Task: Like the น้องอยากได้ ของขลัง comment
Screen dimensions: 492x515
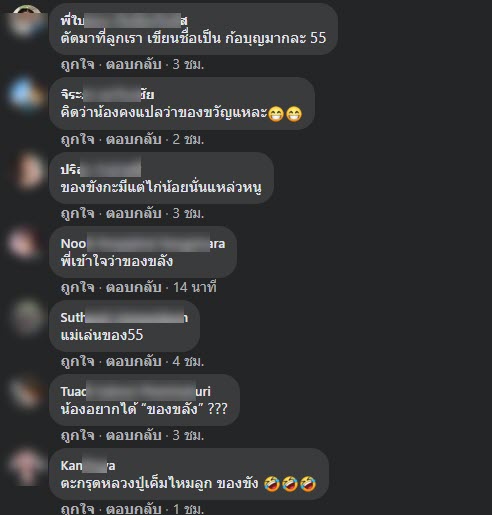Action: pyautogui.click(x=78, y=435)
